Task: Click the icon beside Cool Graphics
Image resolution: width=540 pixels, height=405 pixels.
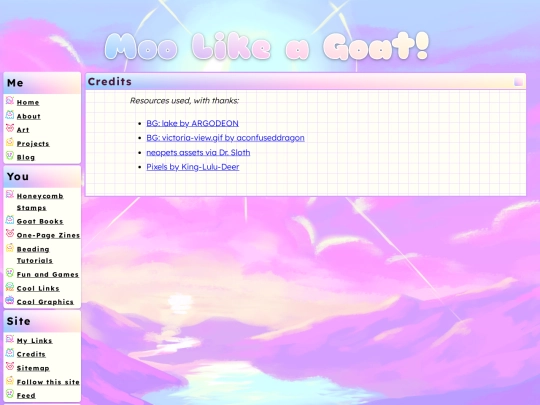Action: coord(10,300)
